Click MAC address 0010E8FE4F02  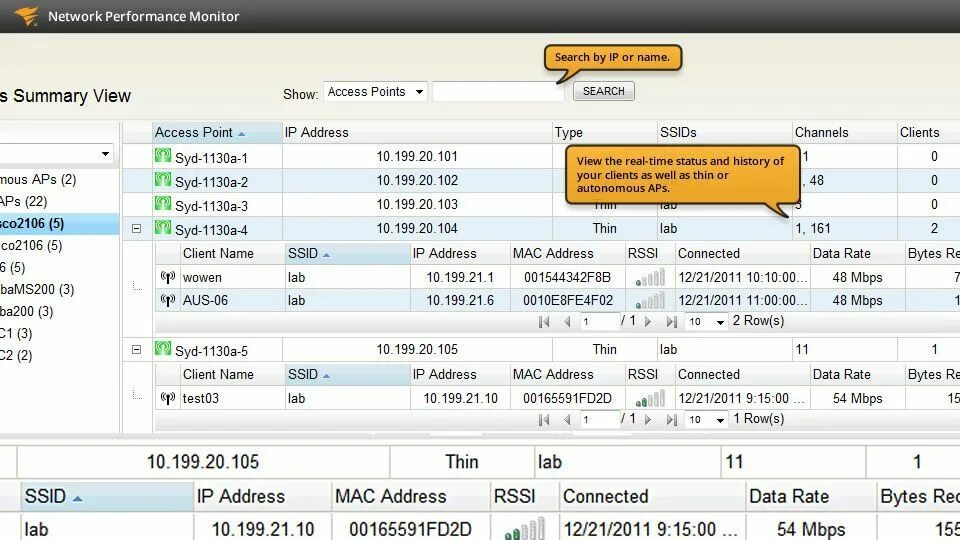568,301
